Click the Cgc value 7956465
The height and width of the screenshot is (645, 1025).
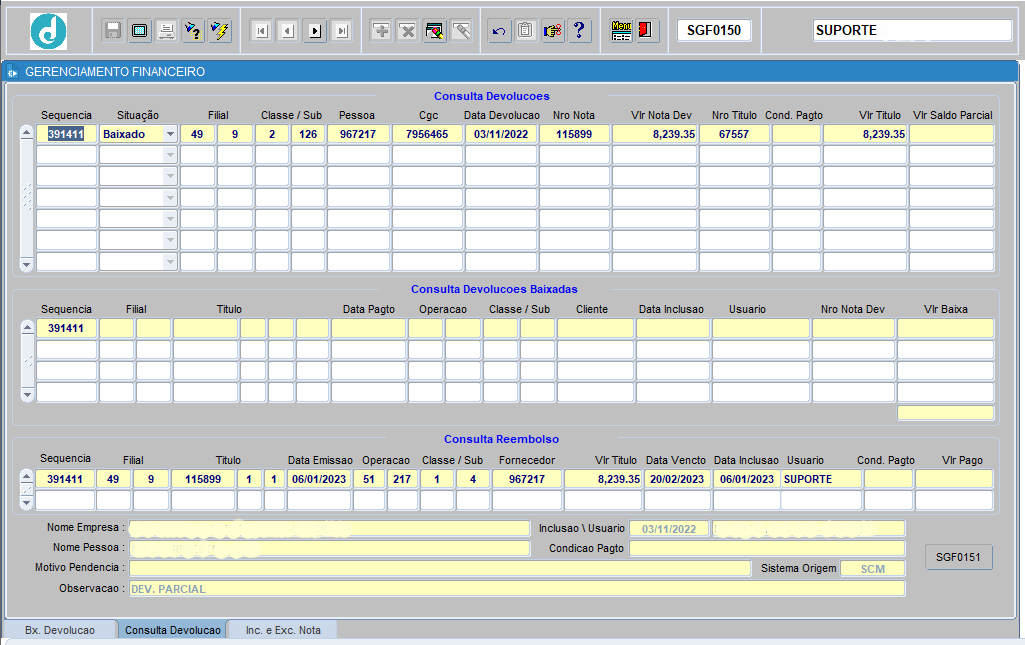coord(427,134)
